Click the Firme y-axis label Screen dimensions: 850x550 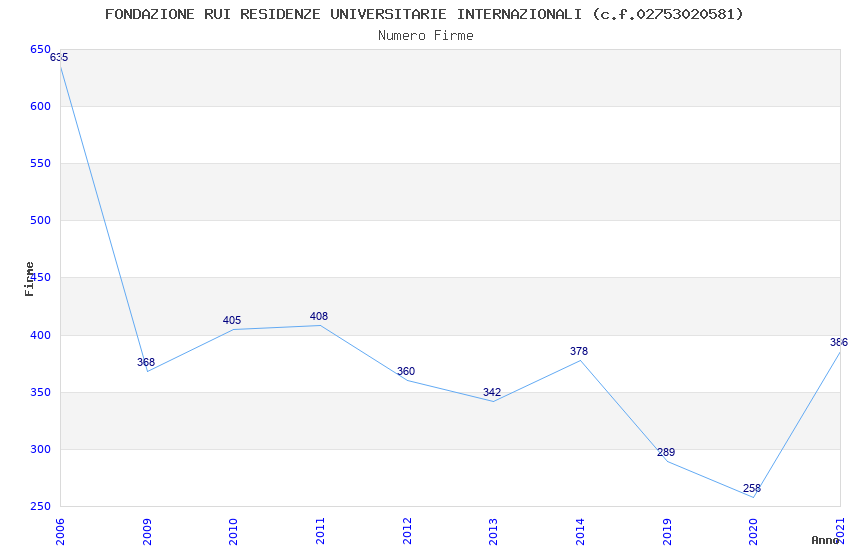tap(29, 279)
